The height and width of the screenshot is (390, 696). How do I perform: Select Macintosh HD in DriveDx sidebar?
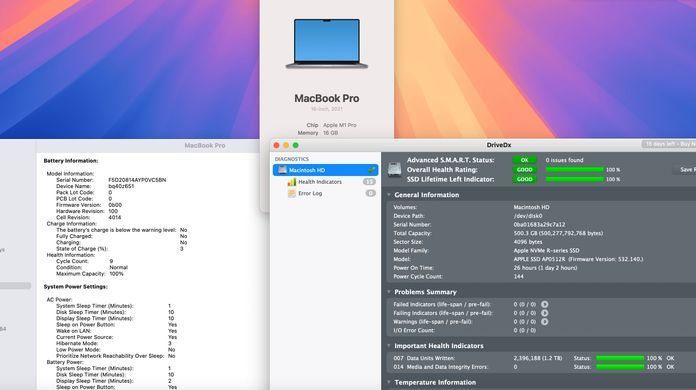(325, 170)
